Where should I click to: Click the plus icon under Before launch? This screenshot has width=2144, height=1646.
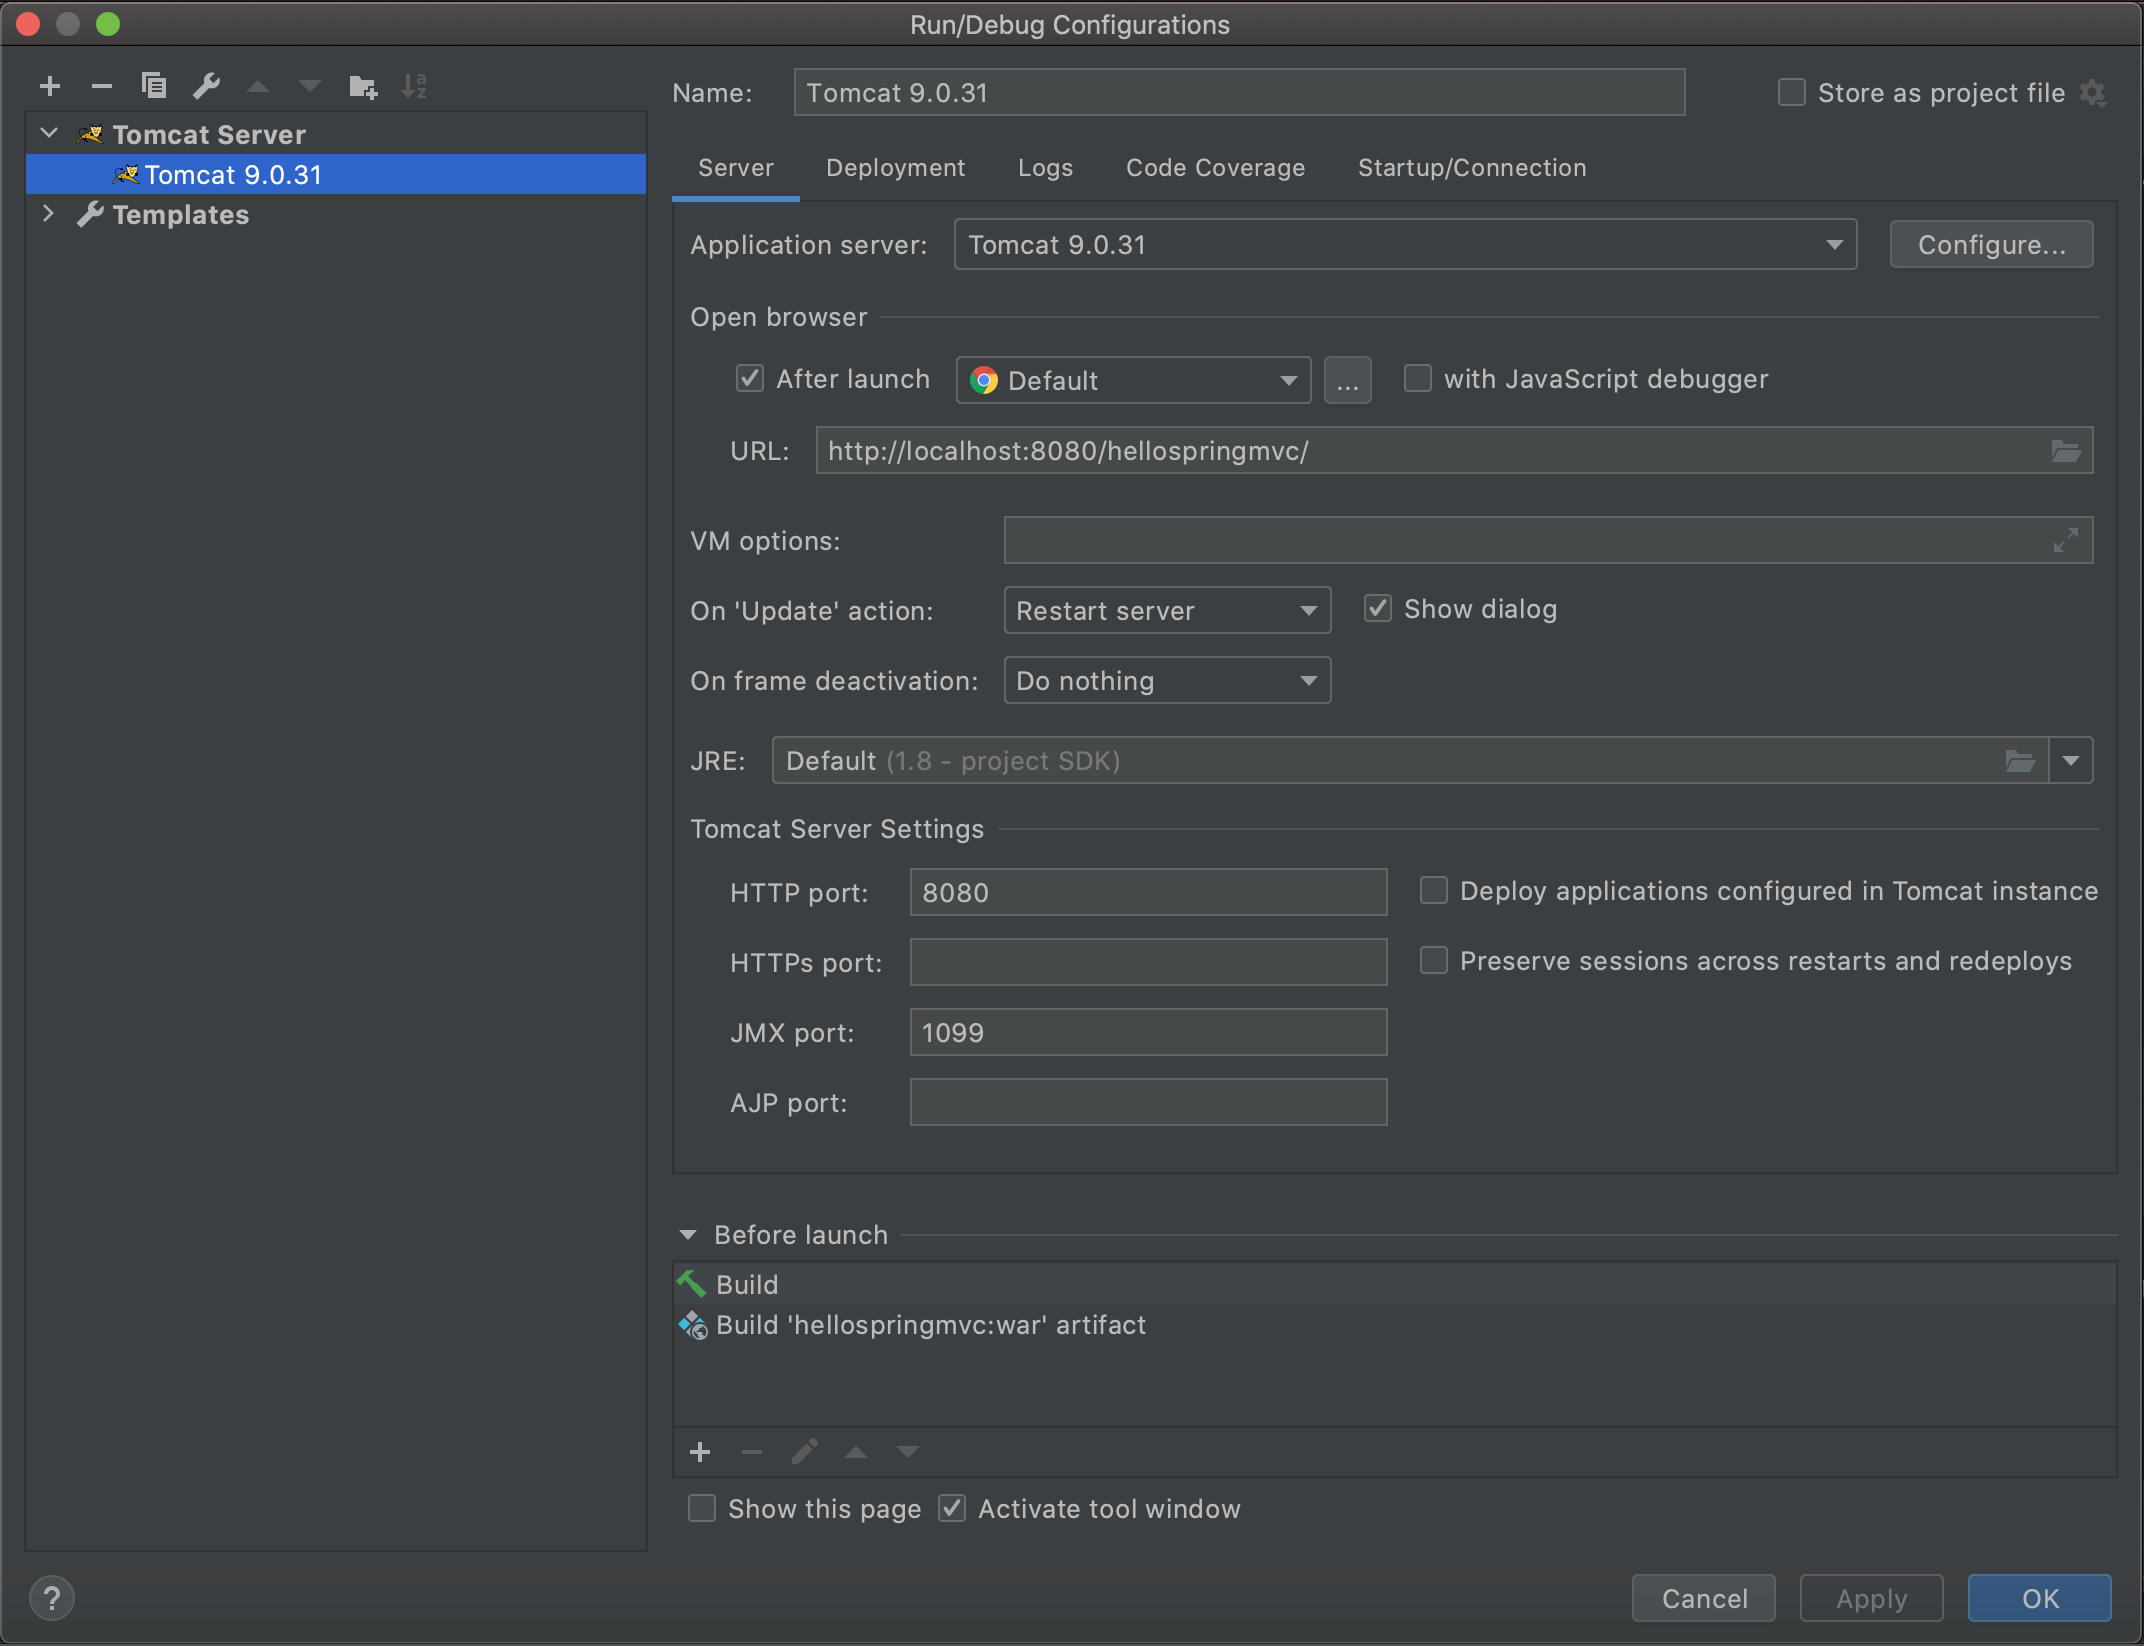[700, 1452]
